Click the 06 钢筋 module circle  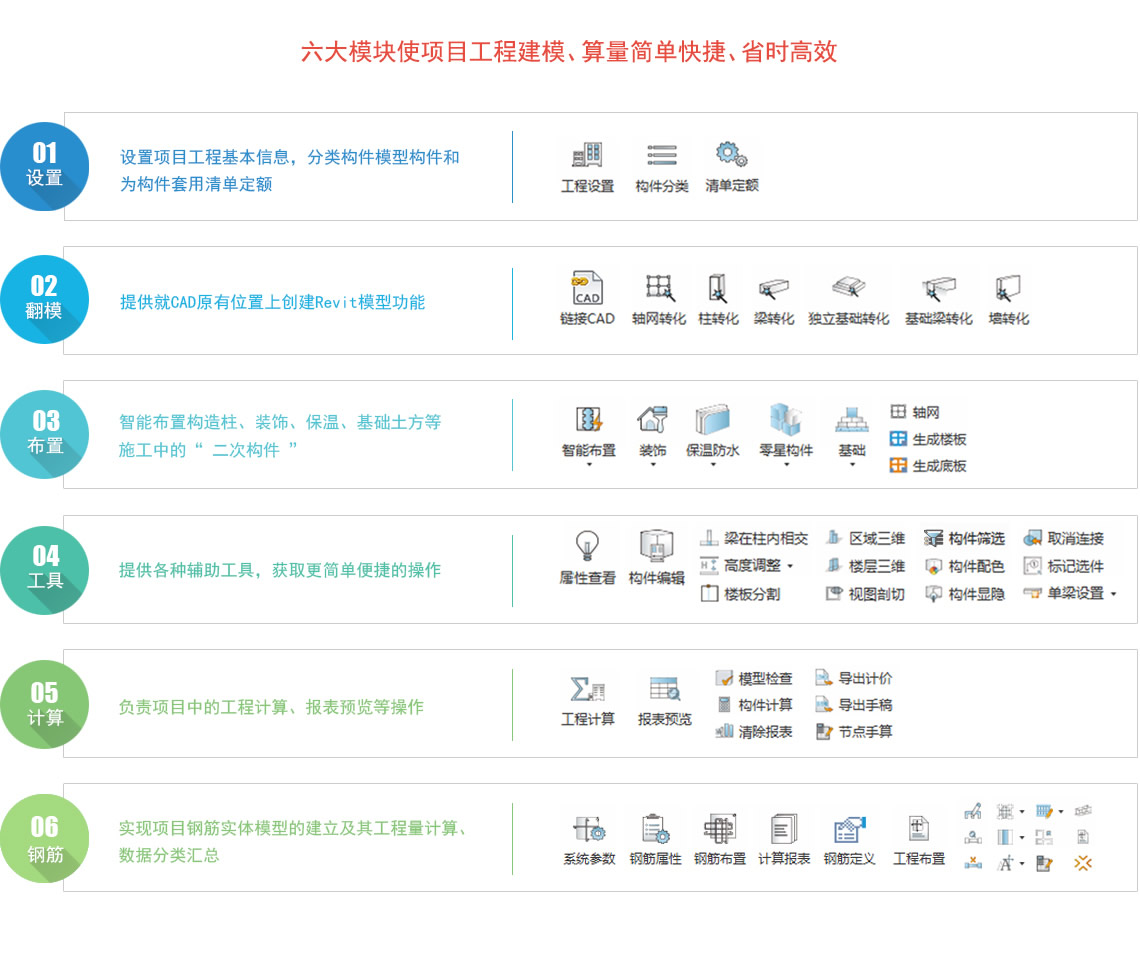(44, 839)
